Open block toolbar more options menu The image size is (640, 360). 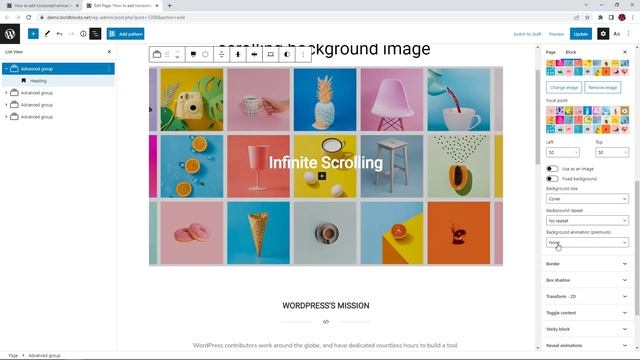point(303,54)
